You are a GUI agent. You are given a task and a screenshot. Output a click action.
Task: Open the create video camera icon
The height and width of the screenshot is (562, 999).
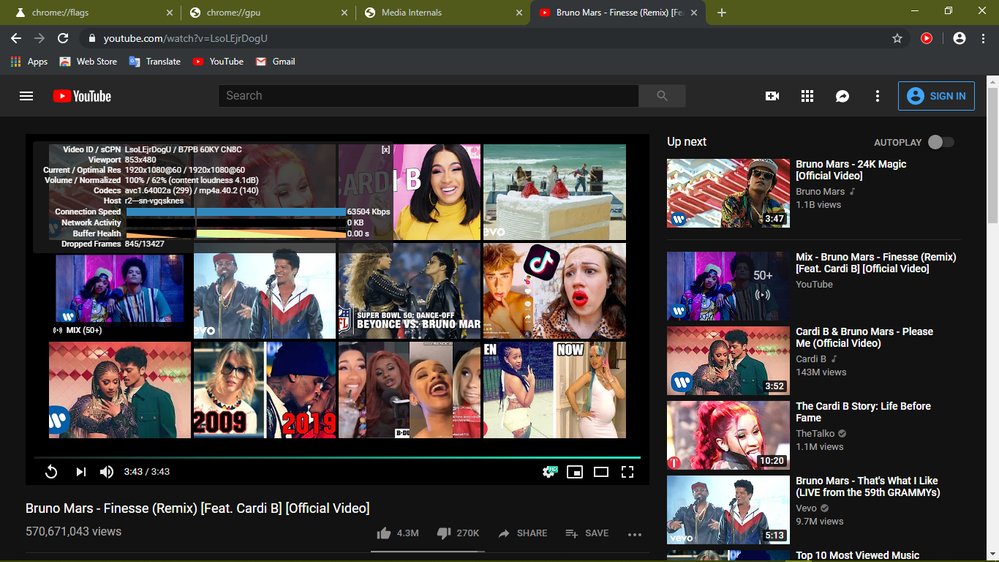click(x=772, y=96)
